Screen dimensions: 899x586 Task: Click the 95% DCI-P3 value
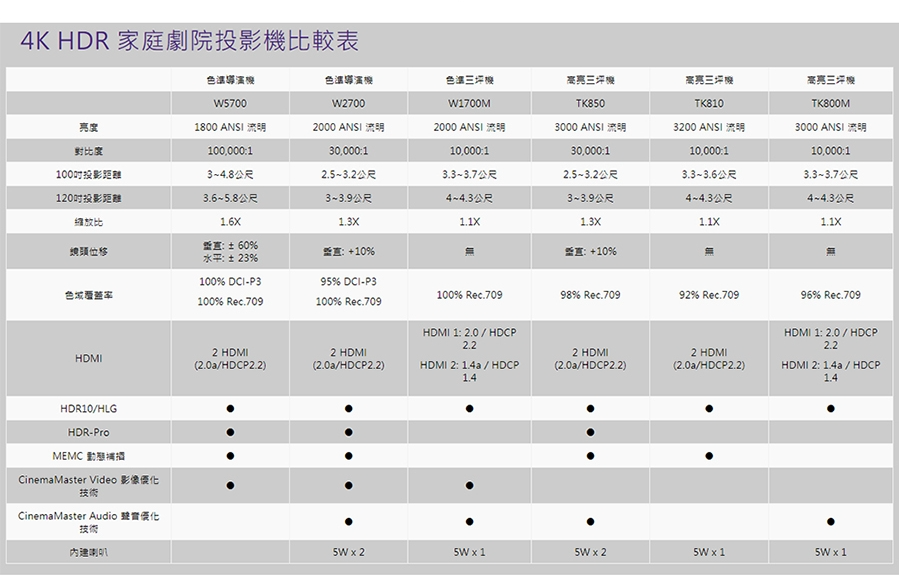[349, 282]
